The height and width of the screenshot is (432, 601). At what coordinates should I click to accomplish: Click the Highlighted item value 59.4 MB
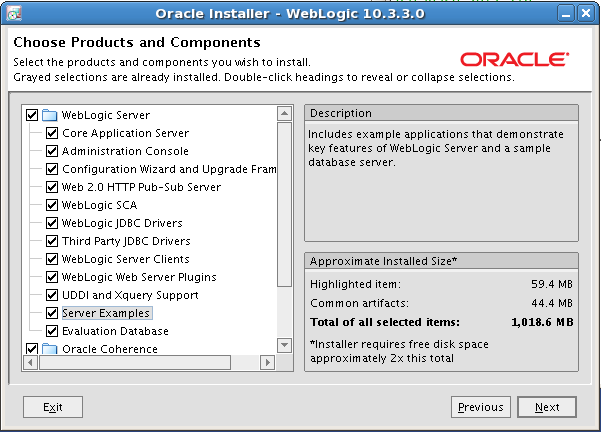click(x=552, y=284)
